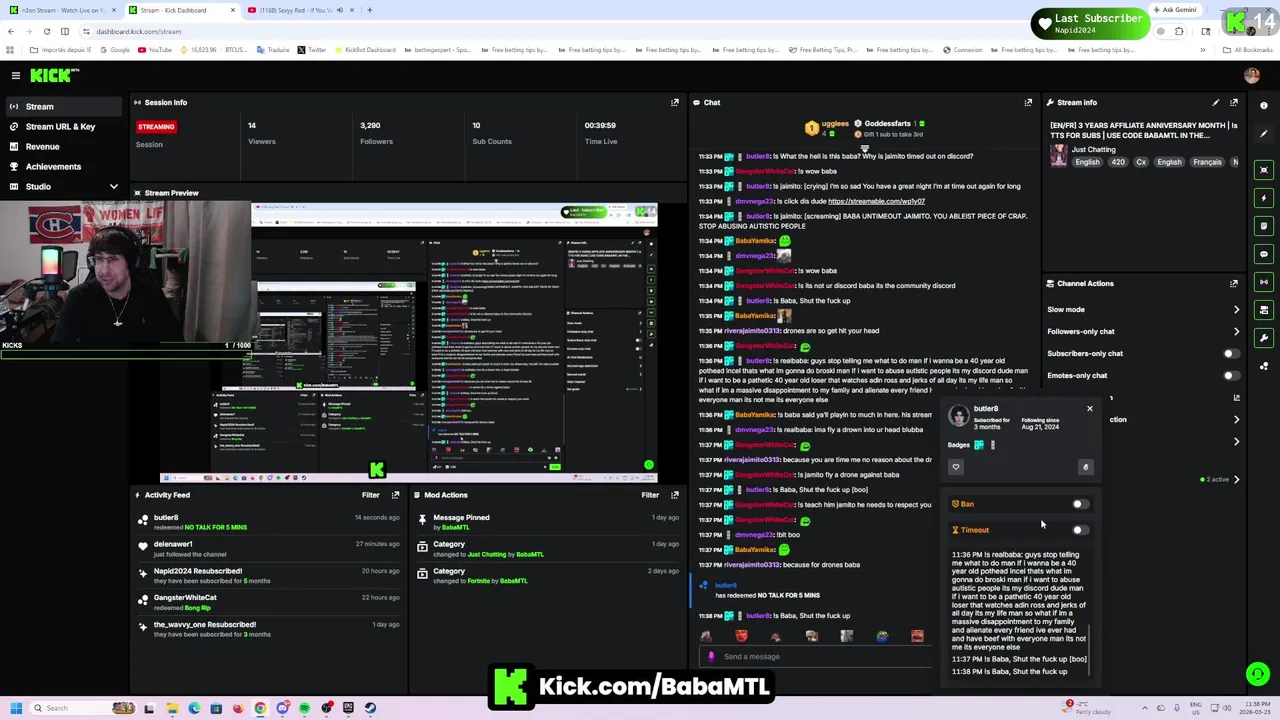Click the 420 tag

click(1118, 162)
